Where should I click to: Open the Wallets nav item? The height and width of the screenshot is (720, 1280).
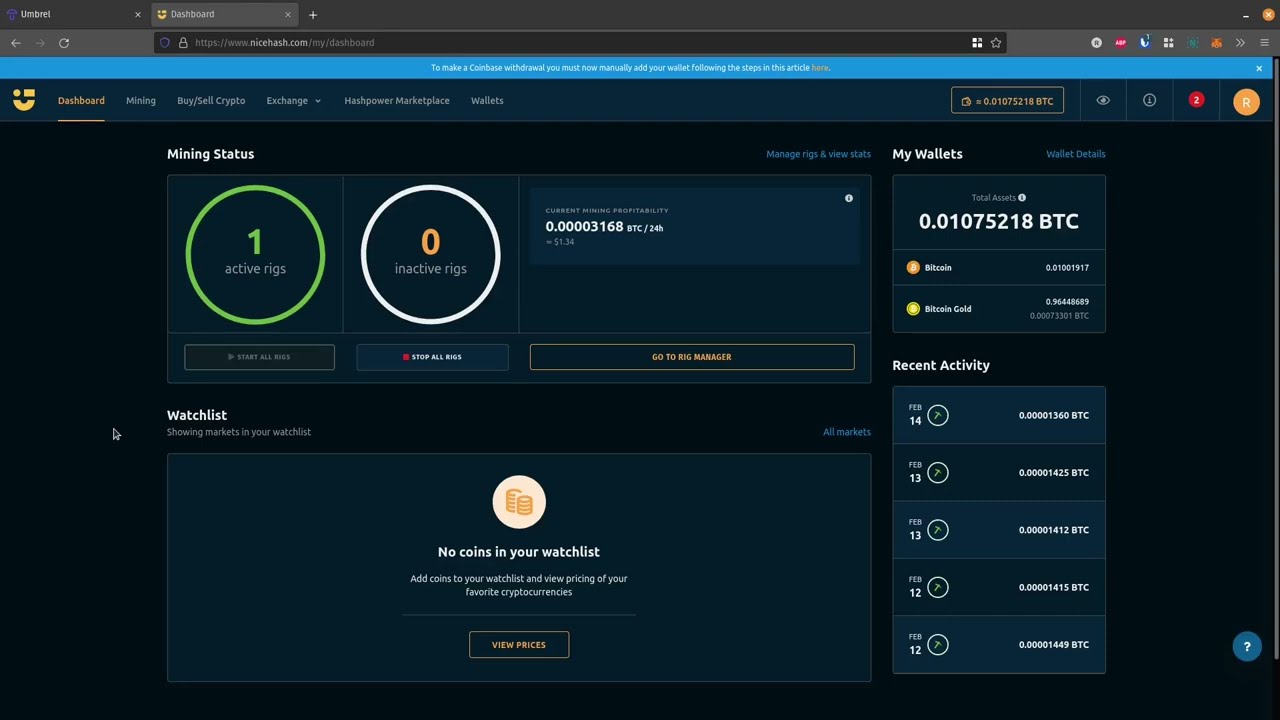tap(487, 100)
